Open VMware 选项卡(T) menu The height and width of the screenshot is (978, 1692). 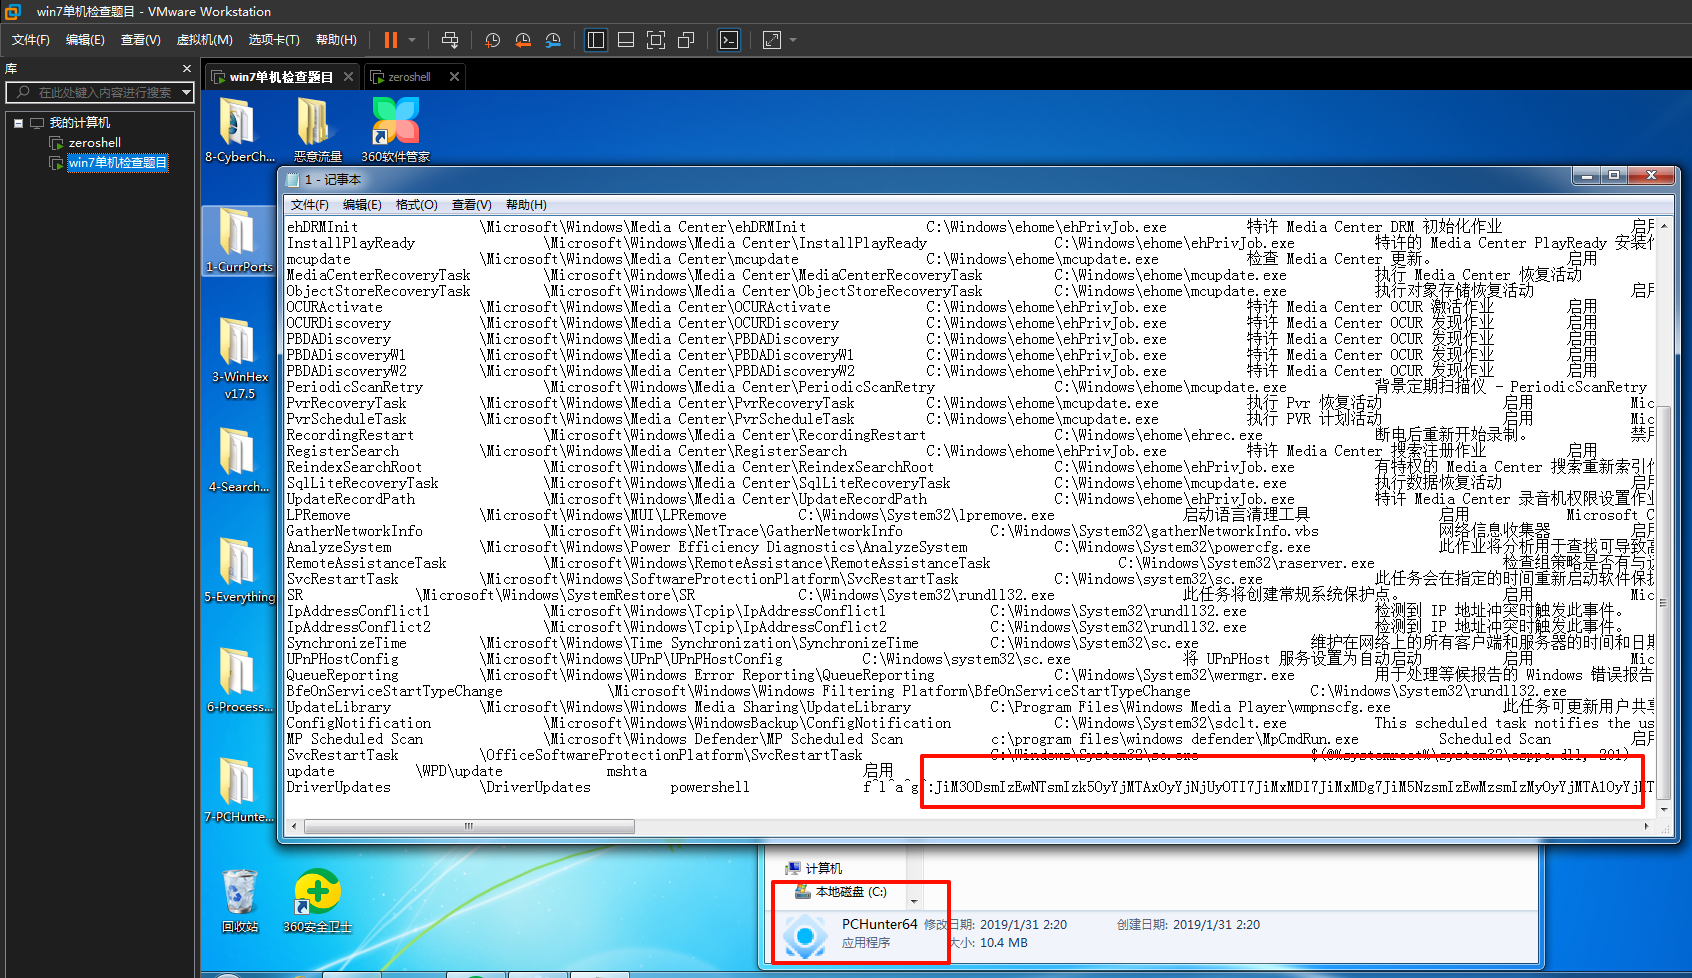tap(274, 40)
